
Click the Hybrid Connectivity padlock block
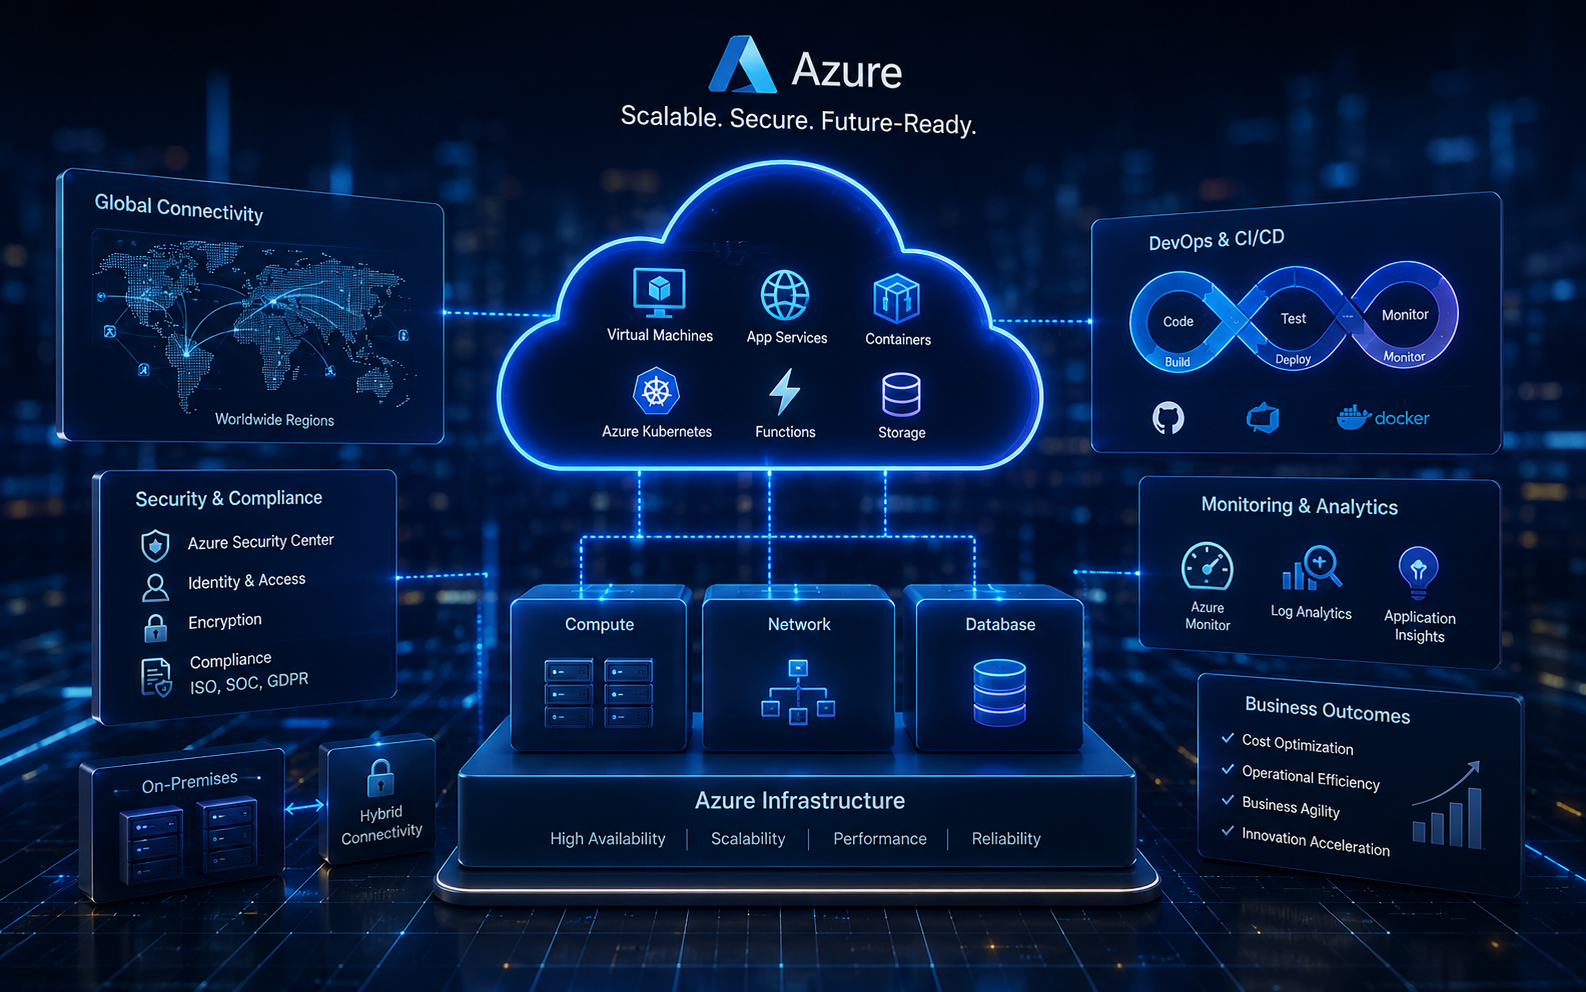(x=378, y=801)
